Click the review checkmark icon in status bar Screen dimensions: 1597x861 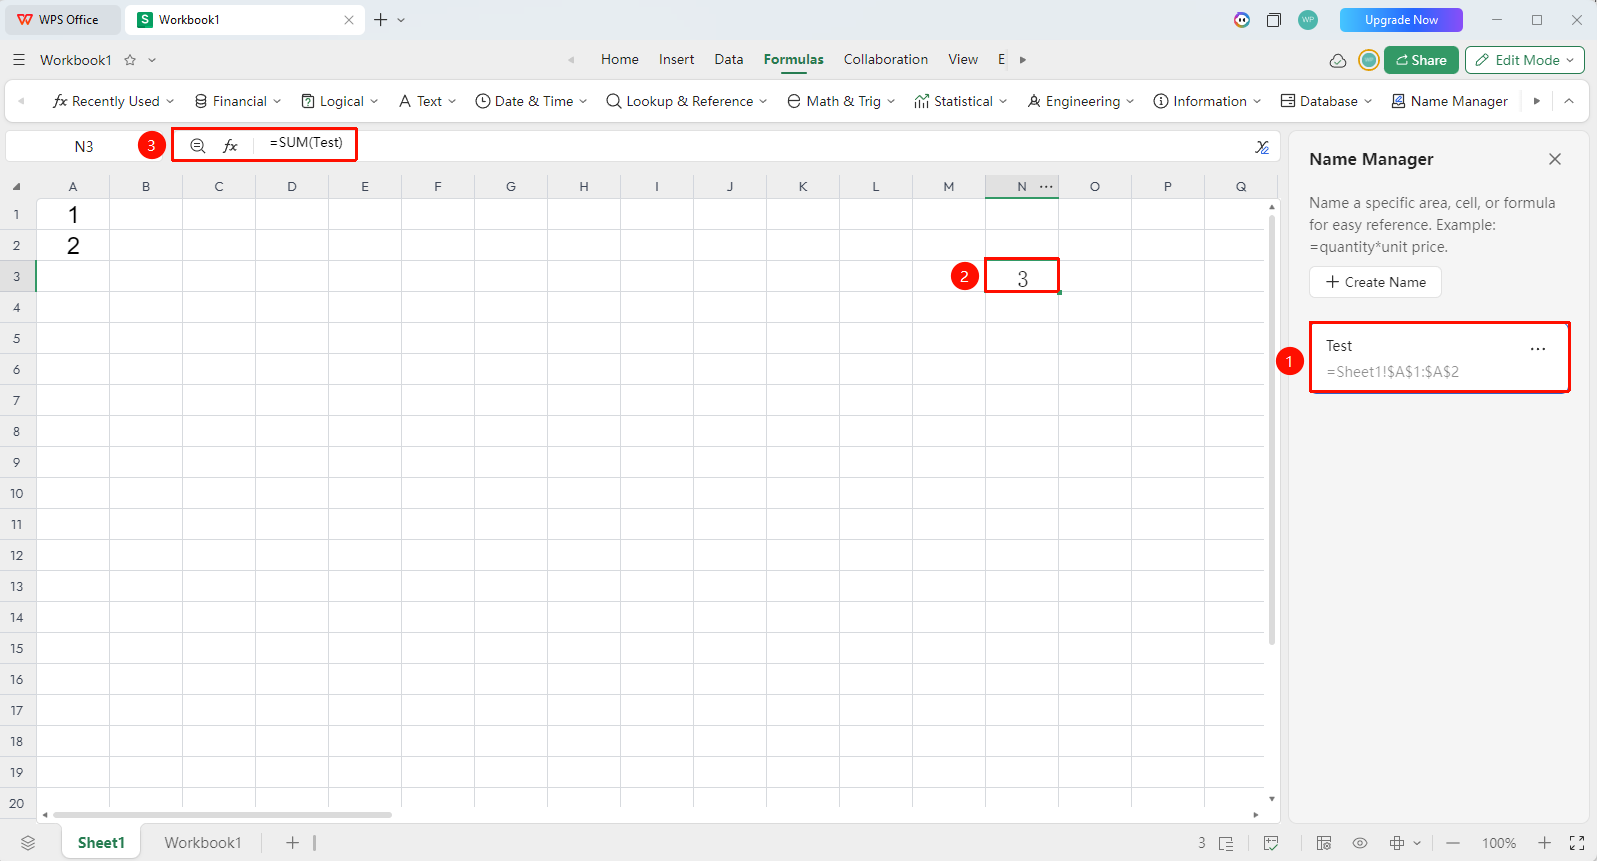[x=1271, y=843]
